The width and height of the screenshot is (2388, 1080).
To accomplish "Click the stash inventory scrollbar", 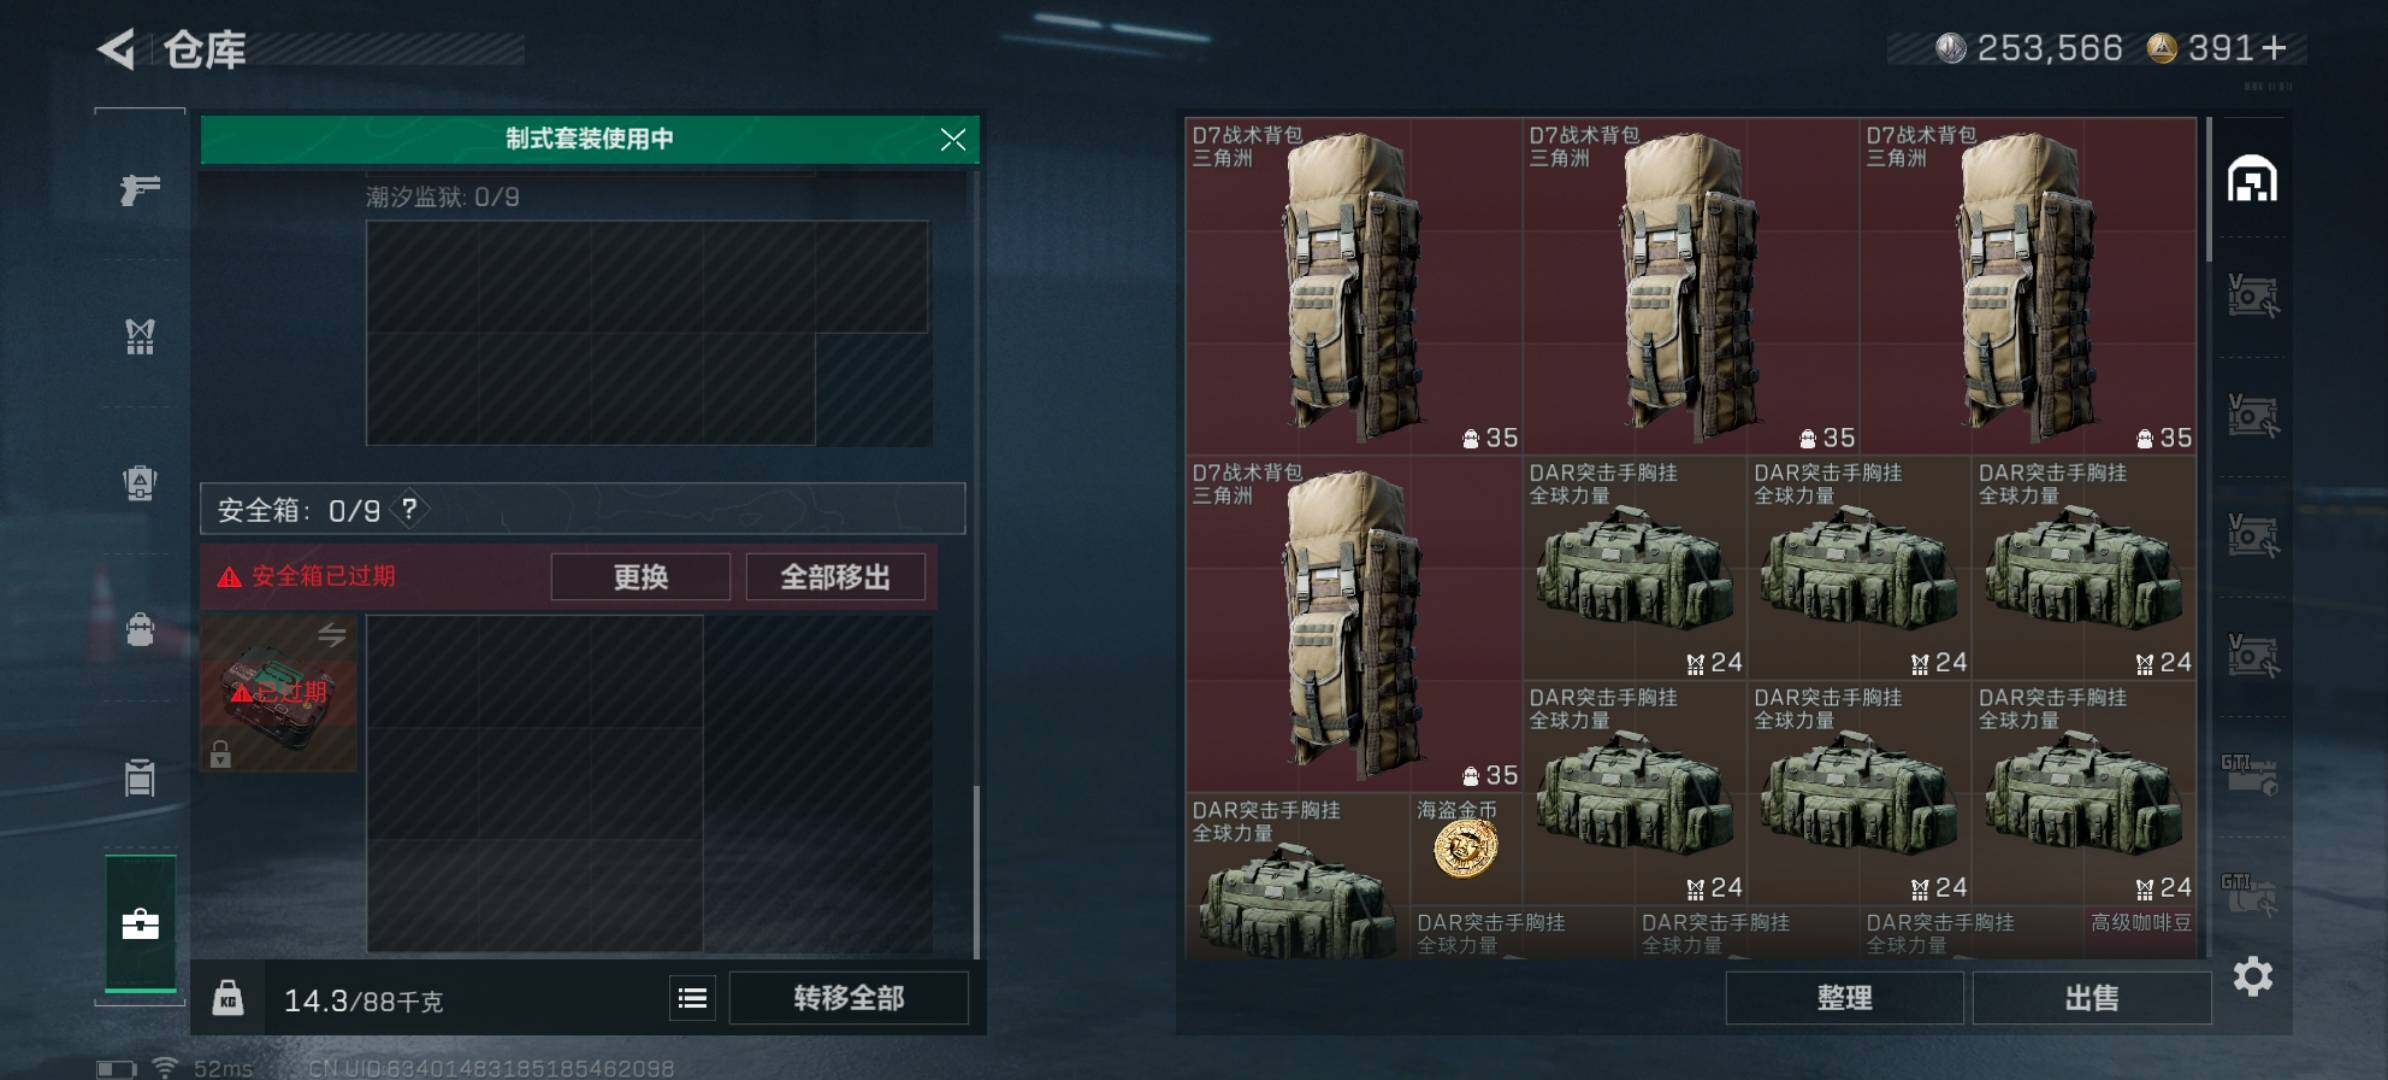I will (x=2208, y=190).
